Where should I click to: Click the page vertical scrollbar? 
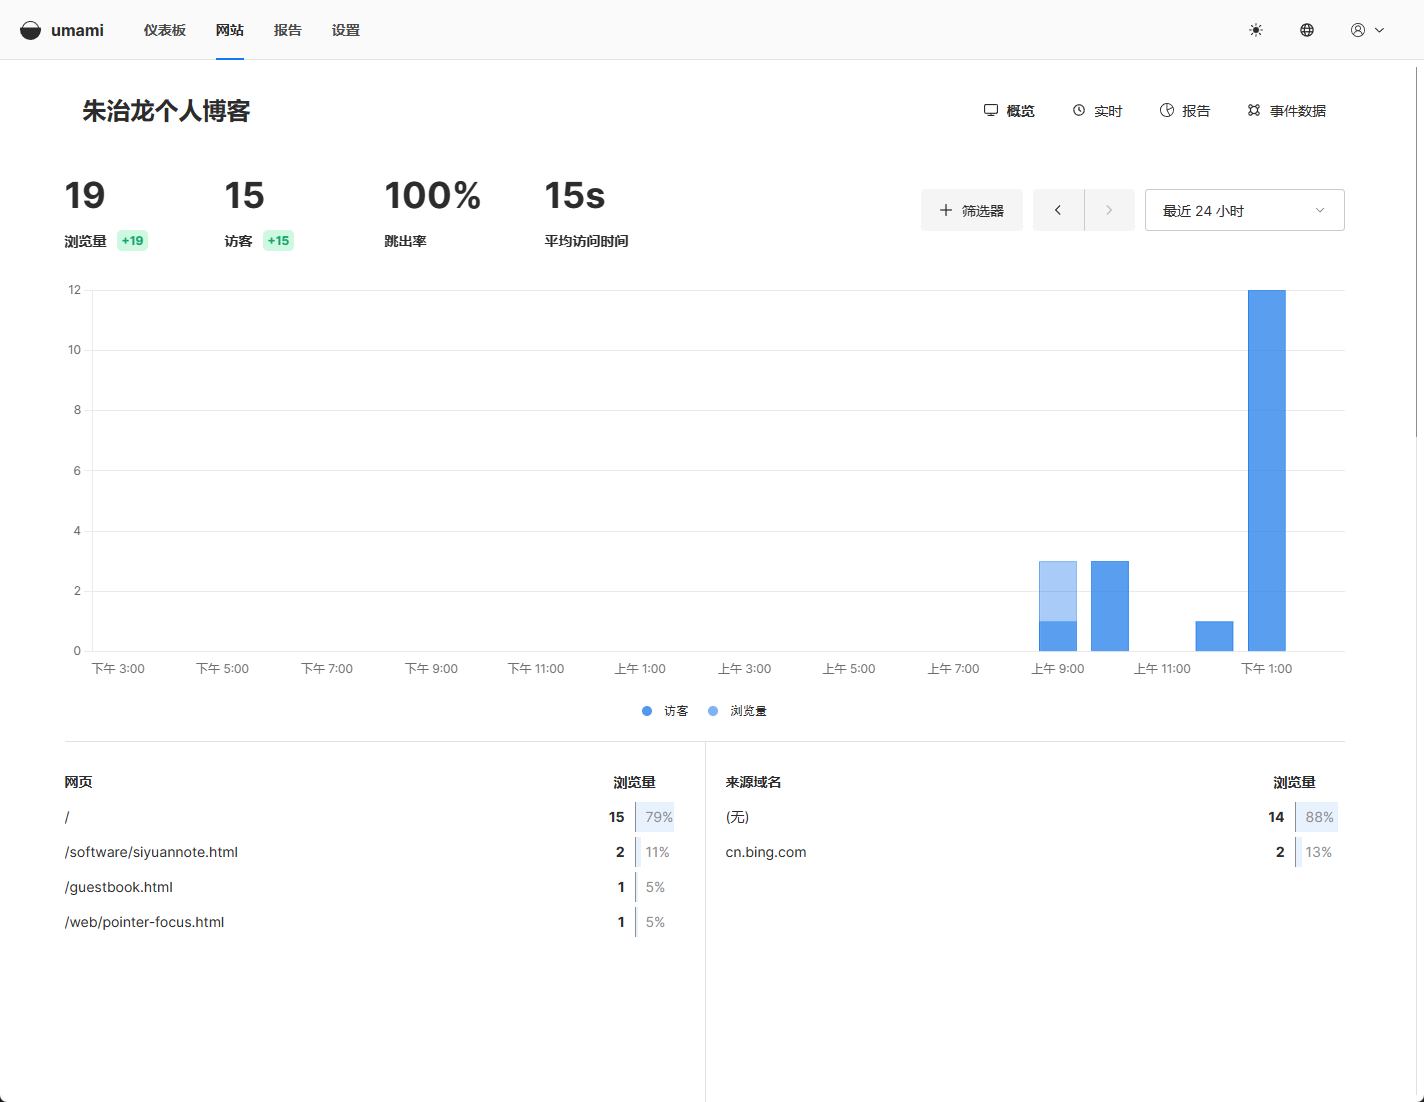click(x=1418, y=250)
